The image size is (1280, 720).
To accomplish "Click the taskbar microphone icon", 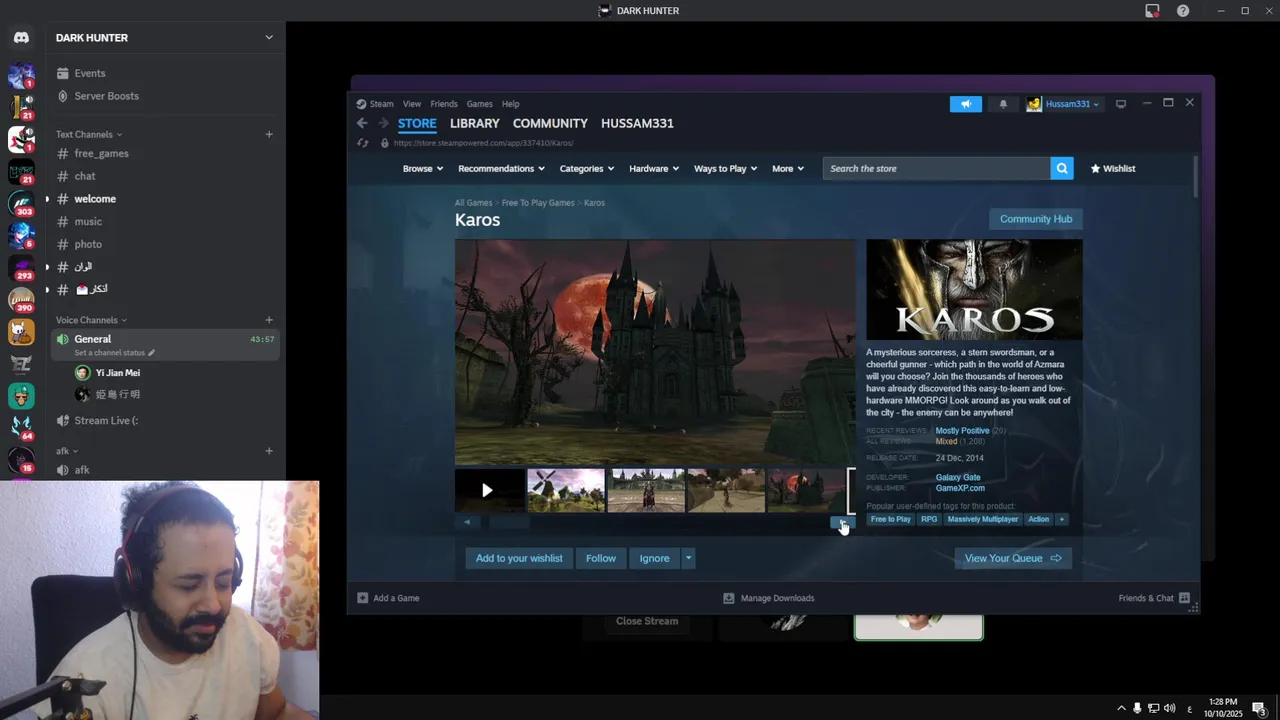I will pyautogui.click(x=1137, y=708).
